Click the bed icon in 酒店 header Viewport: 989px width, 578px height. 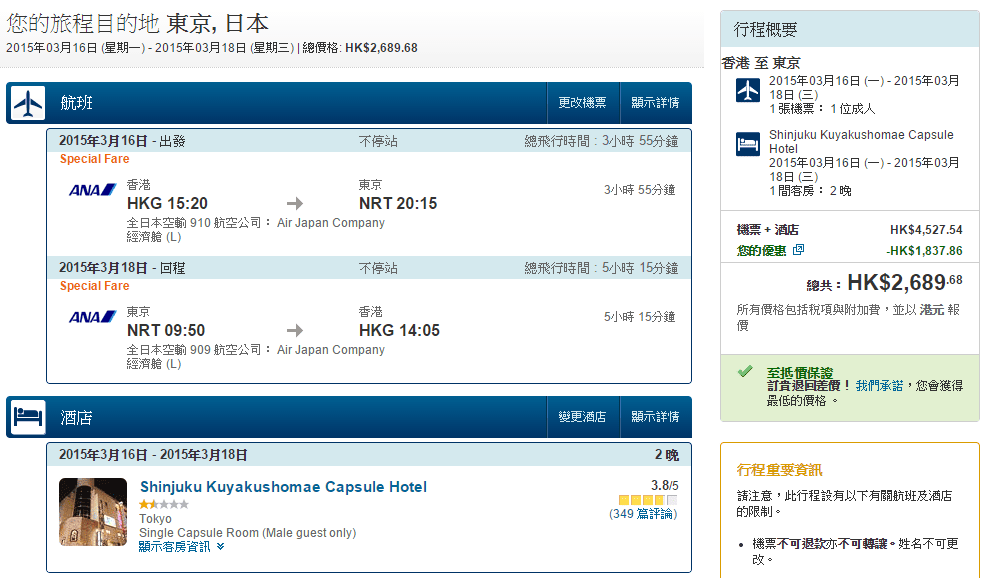coord(29,417)
